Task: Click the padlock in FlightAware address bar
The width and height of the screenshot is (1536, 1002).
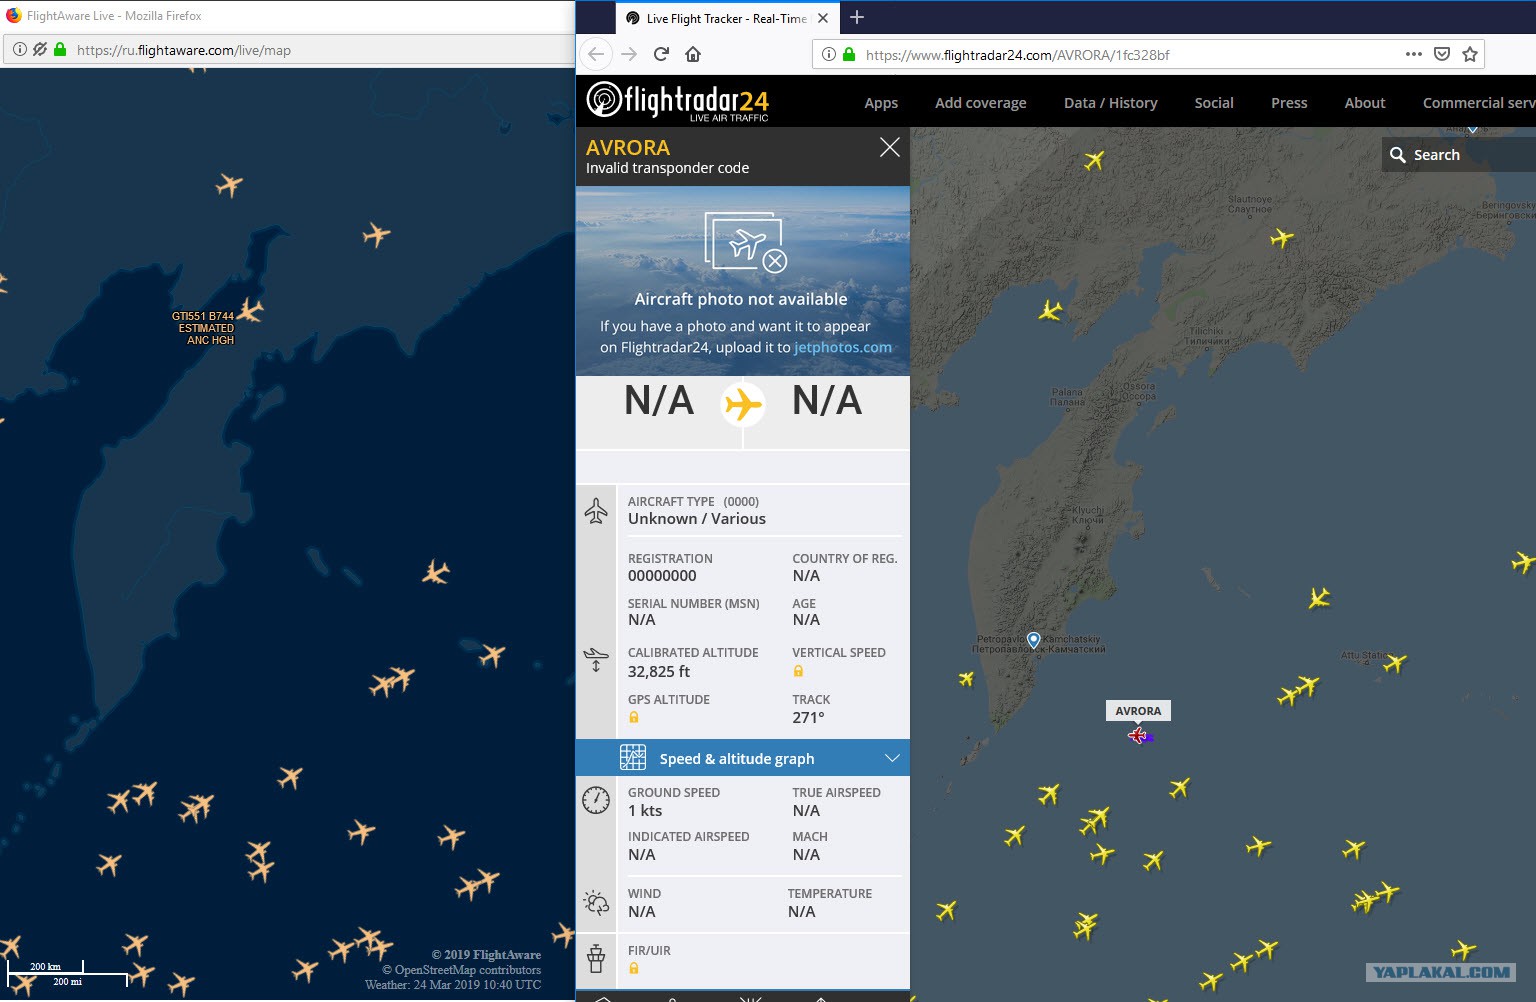Action: [60, 49]
